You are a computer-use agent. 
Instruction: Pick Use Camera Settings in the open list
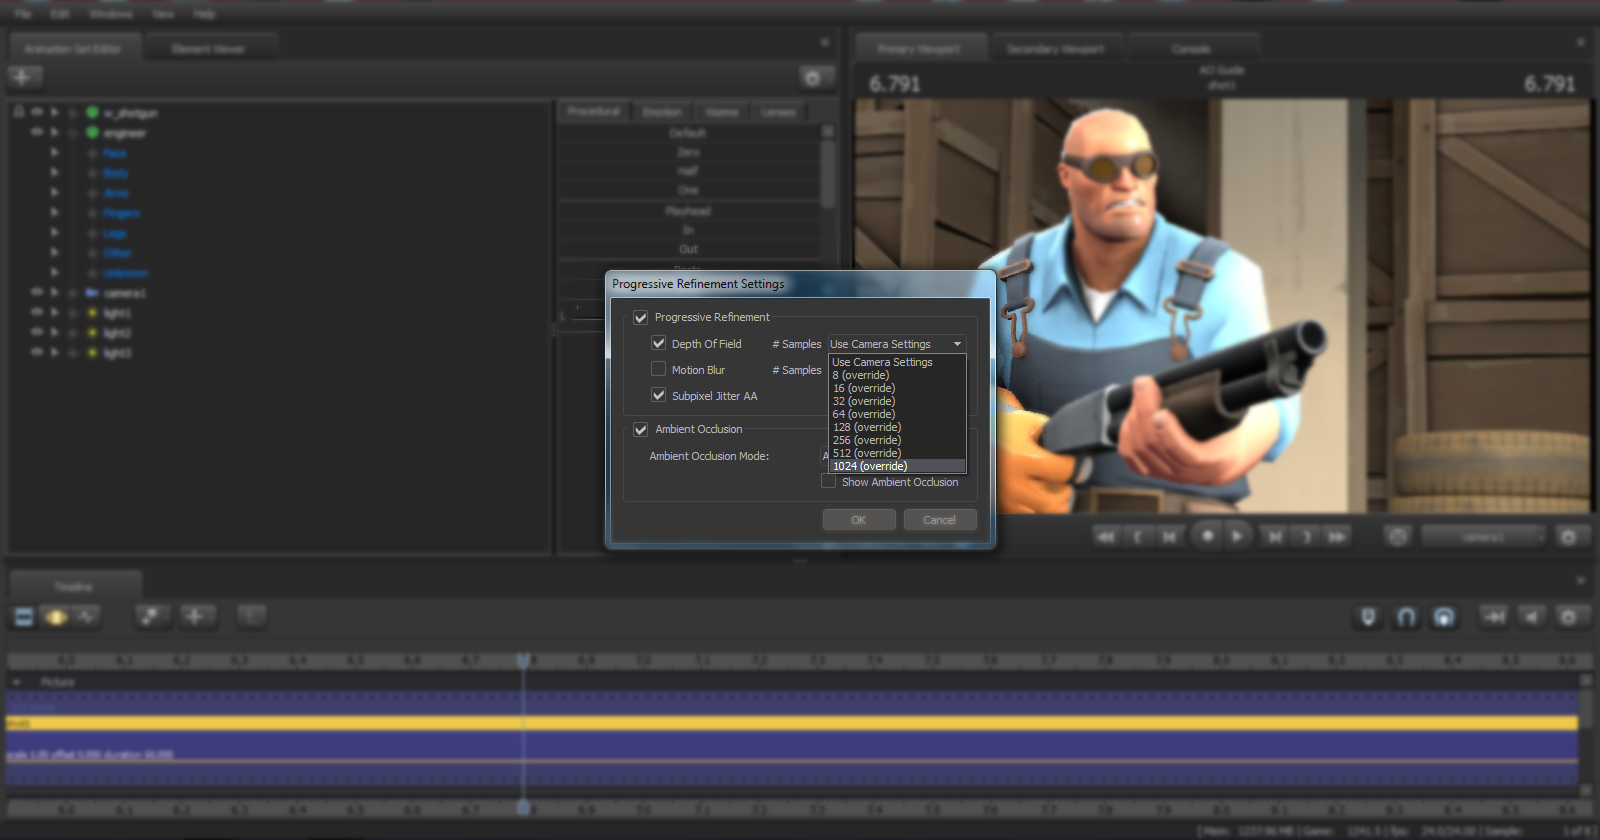pos(897,362)
